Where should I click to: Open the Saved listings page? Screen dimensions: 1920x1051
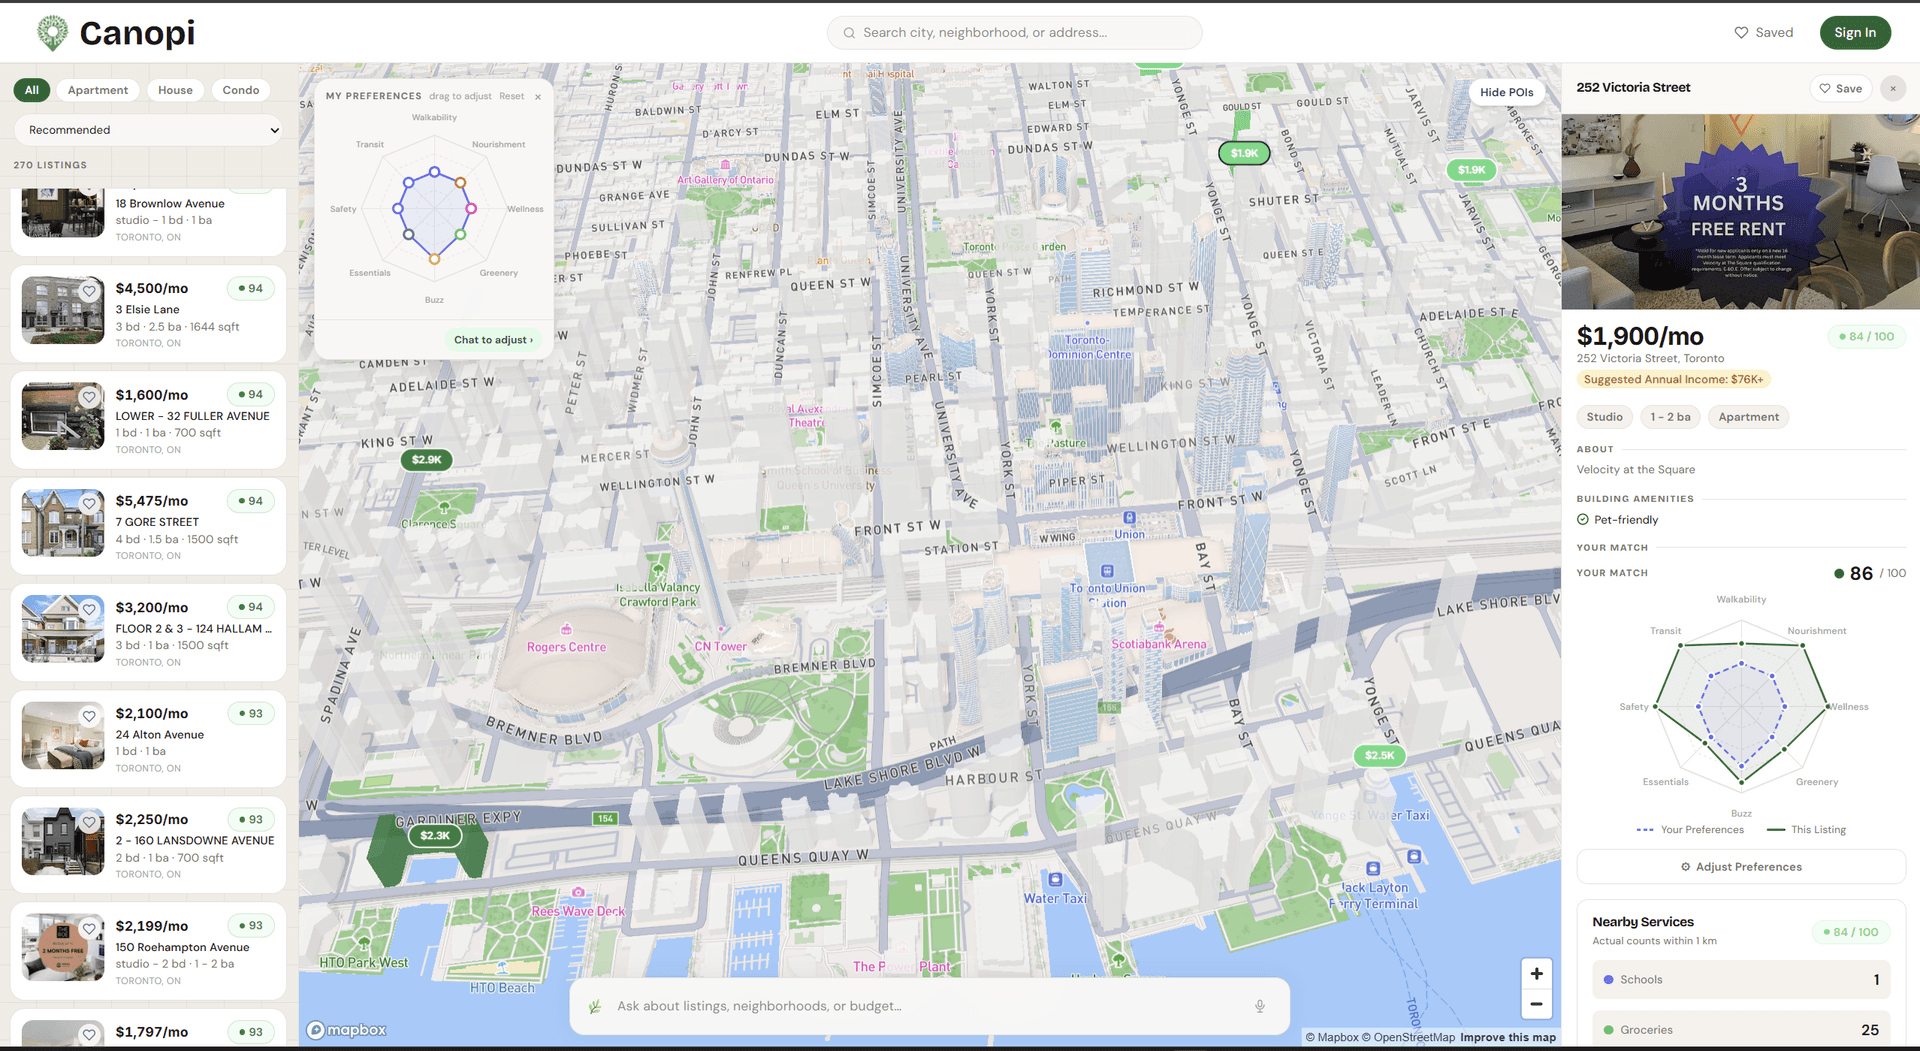(1764, 33)
